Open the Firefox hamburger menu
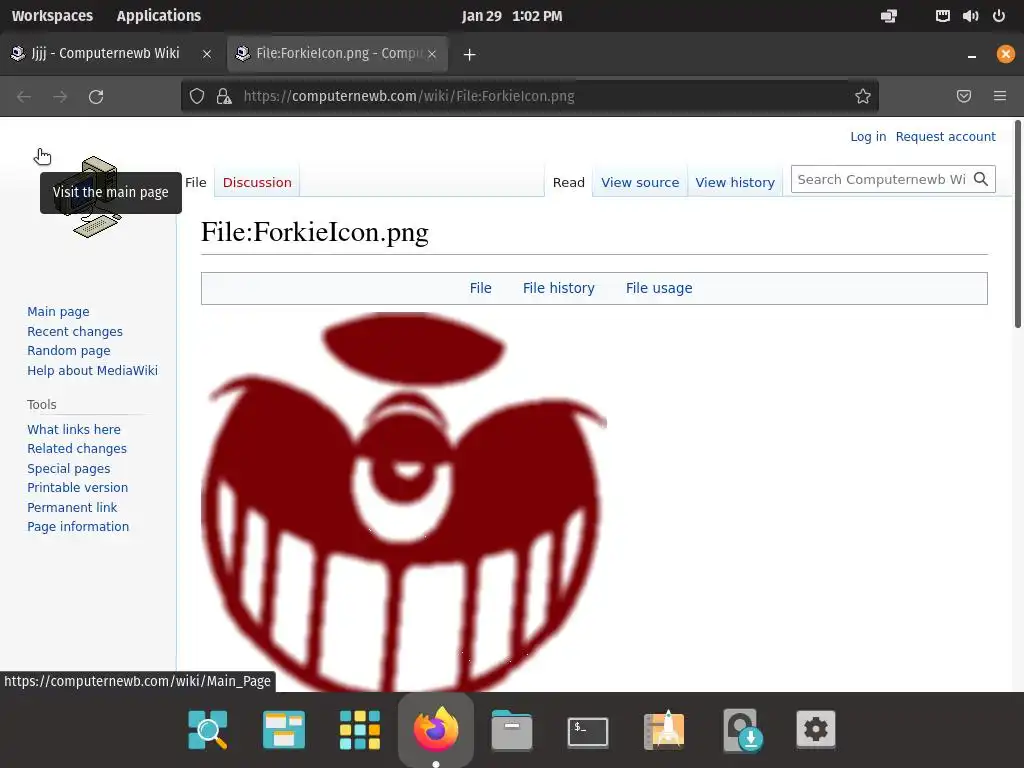This screenshot has width=1024, height=768. click(x=1000, y=97)
